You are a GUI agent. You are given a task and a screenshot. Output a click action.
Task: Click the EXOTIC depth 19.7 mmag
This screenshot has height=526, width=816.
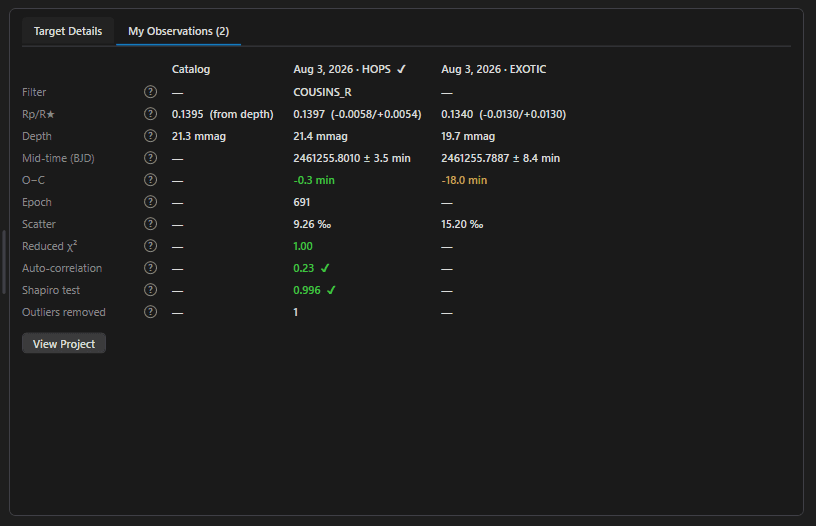coord(468,136)
